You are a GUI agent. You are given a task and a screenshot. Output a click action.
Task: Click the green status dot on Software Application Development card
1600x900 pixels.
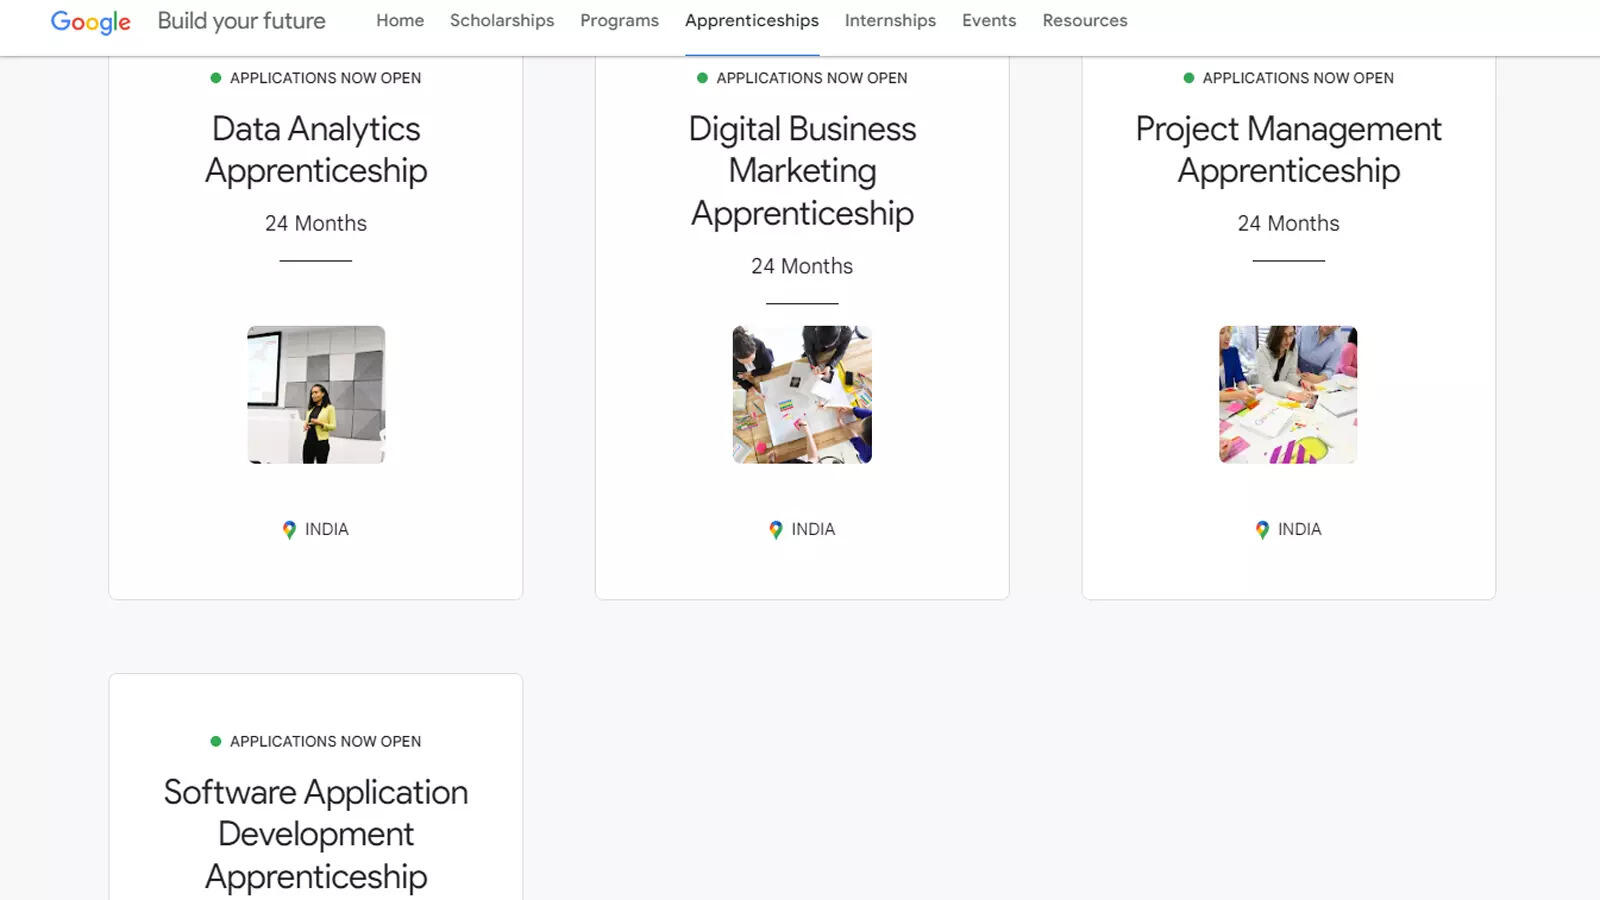point(215,741)
